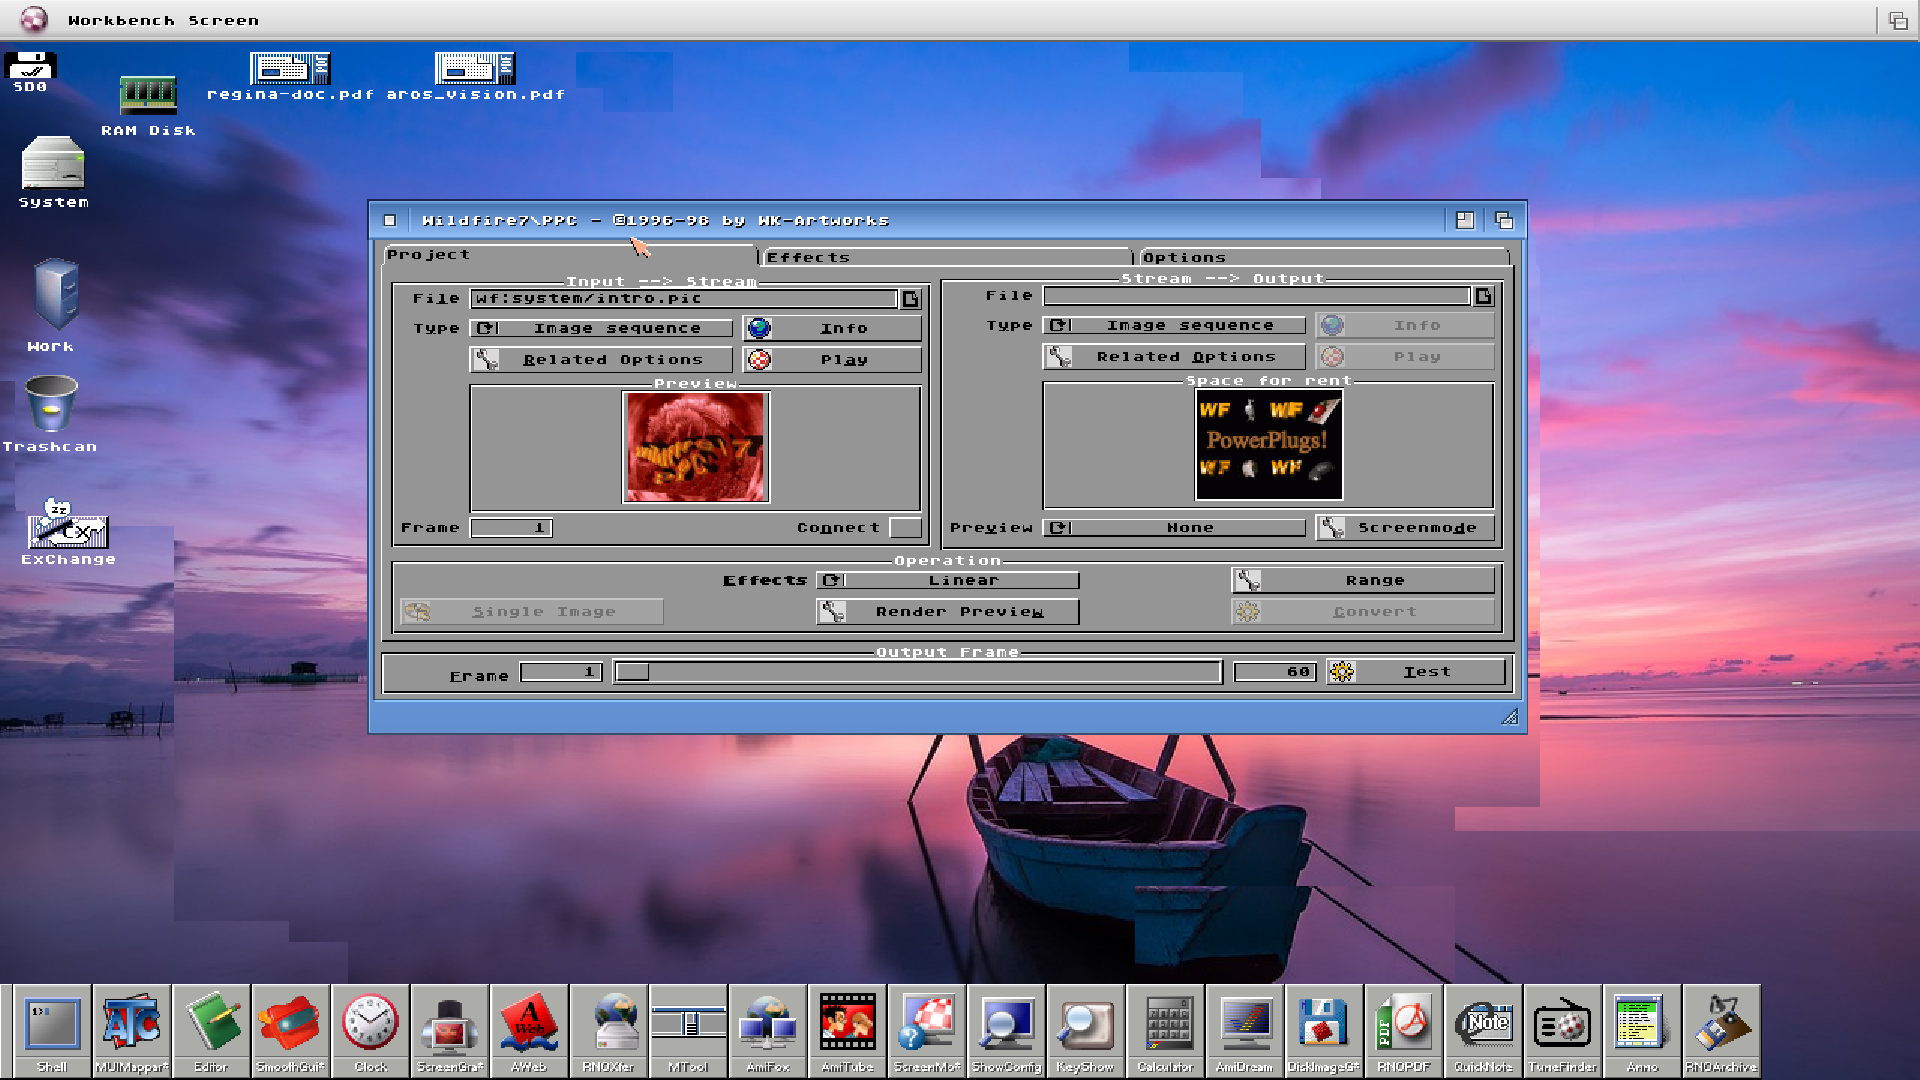Click the Screenmode wrench icon in output section
Image resolution: width=1920 pixels, height=1080 pixels.
click(1330, 527)
